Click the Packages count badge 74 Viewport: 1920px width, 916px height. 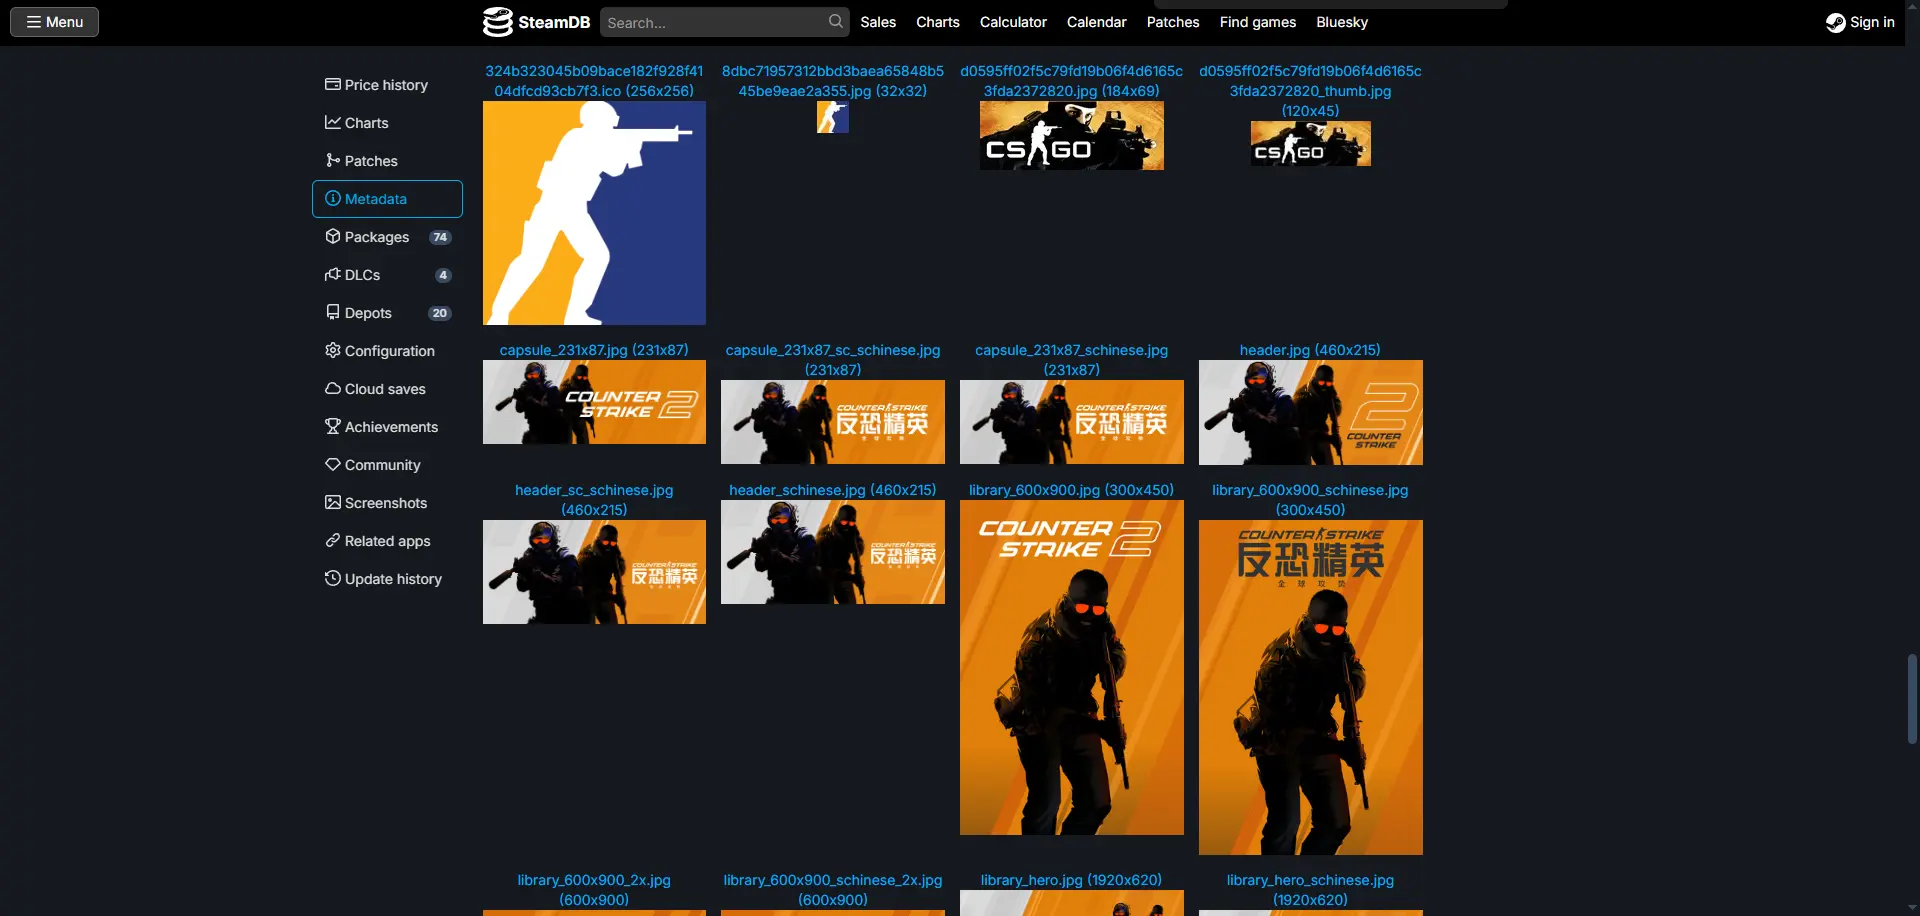440,237
